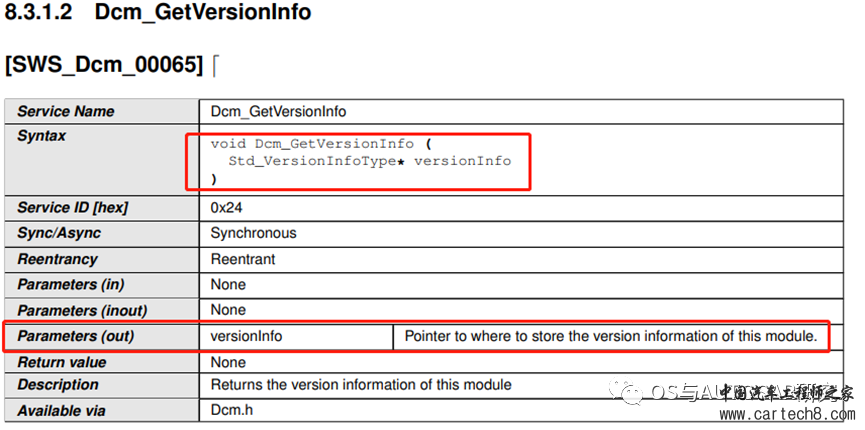Click the Service Name row label
The width and height of the screenshot is (865, 430).
(66, 112)
